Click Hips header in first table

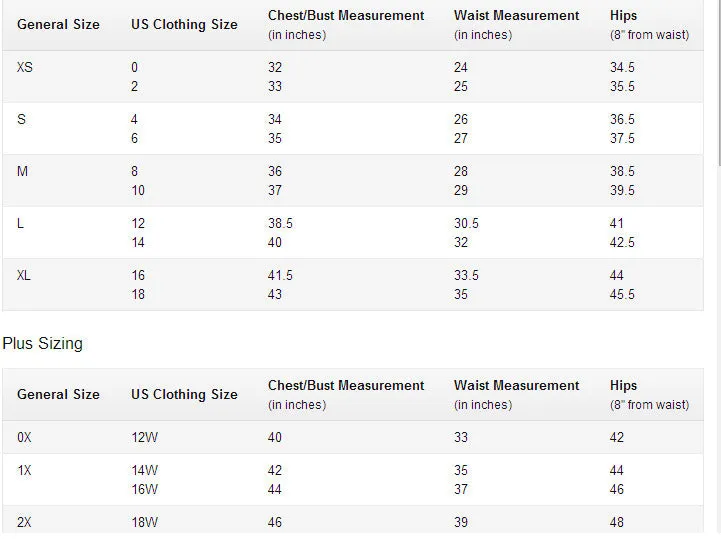[x=623, y=16]
